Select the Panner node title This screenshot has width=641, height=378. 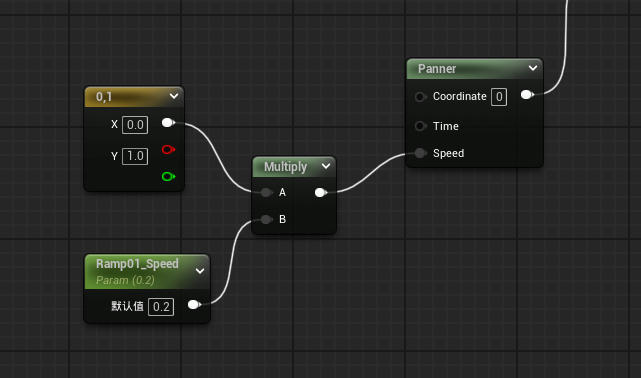point(437,69)
